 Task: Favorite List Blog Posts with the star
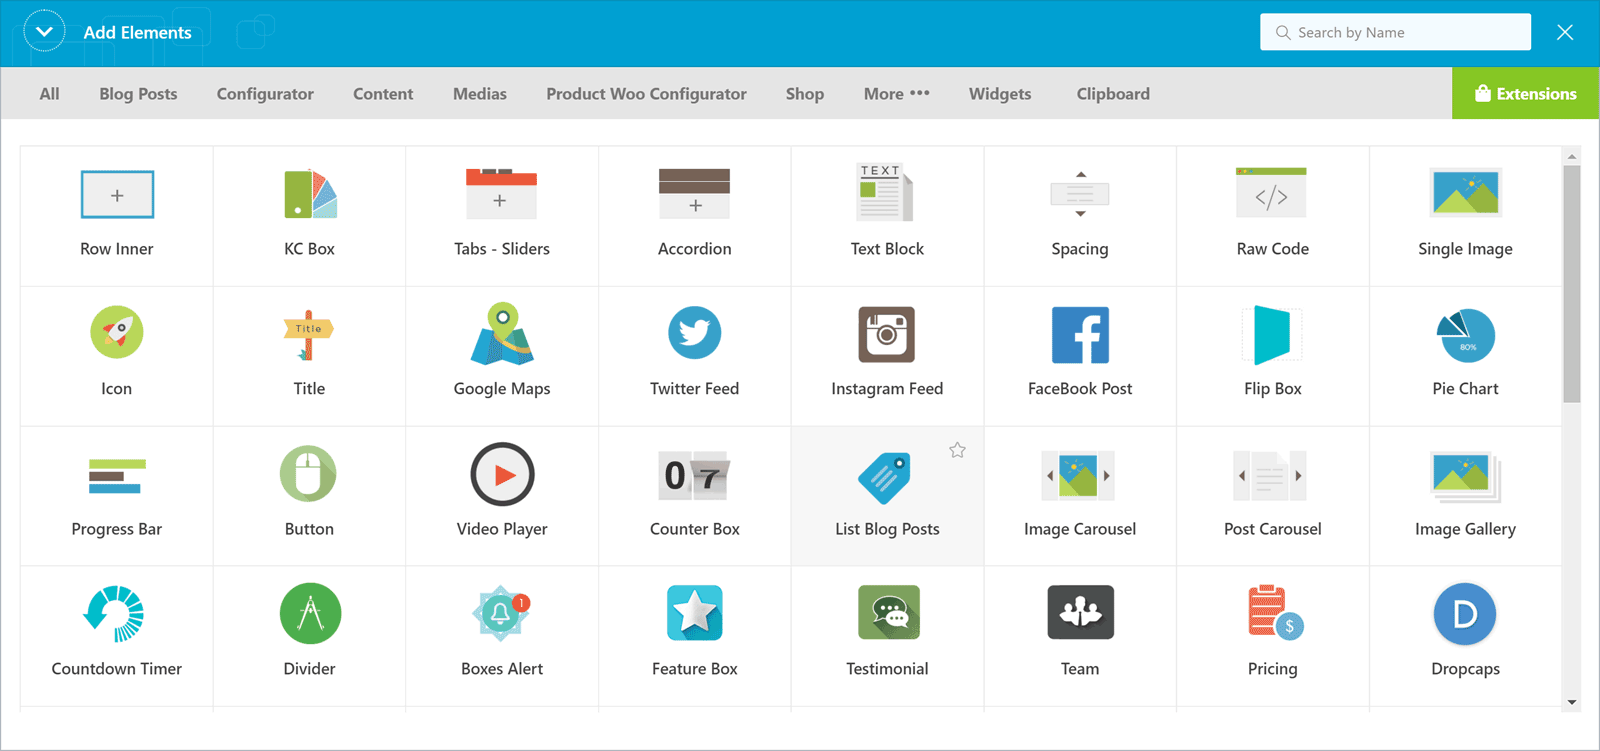tap(957, 450)
